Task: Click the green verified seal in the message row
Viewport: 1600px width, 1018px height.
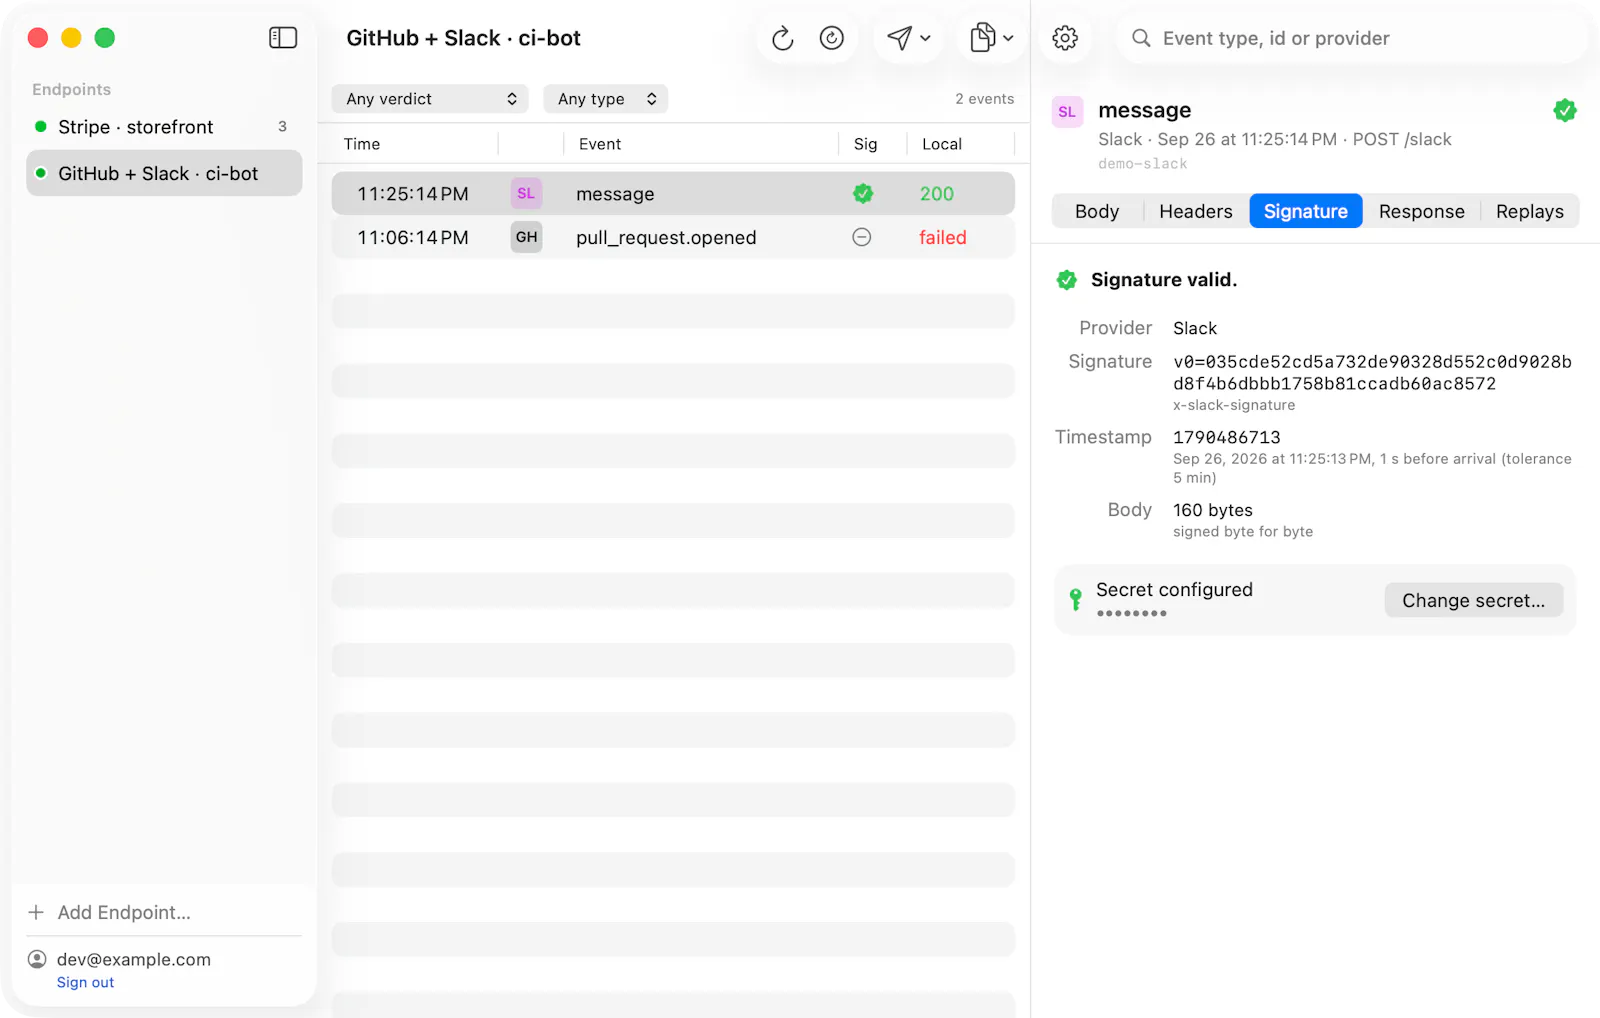Action: point(863,194)
